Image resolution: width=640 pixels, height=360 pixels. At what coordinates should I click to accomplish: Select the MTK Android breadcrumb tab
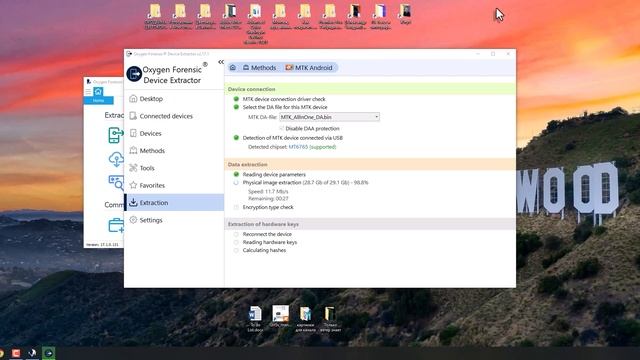(309, 68)
